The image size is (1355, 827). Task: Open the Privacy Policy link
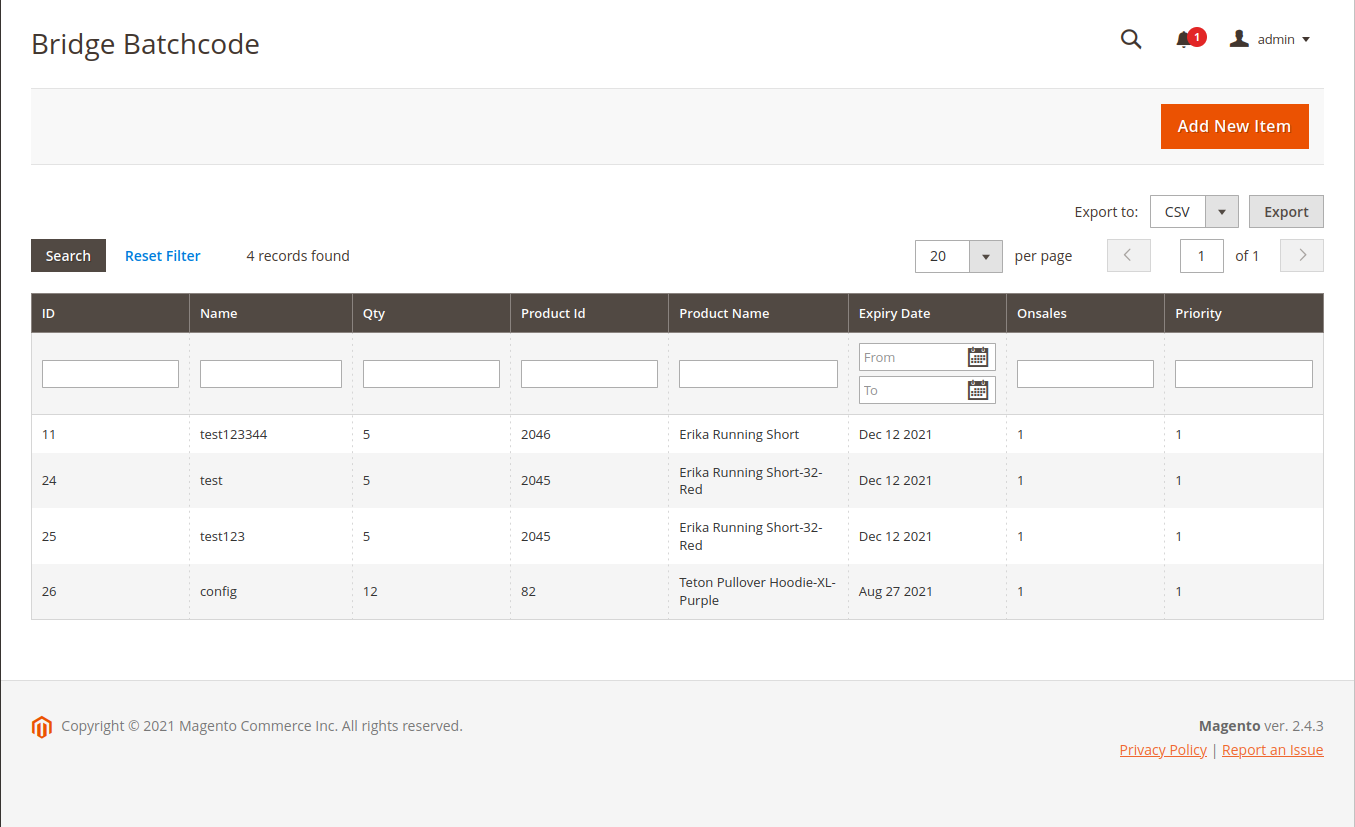pos(1162,750)
